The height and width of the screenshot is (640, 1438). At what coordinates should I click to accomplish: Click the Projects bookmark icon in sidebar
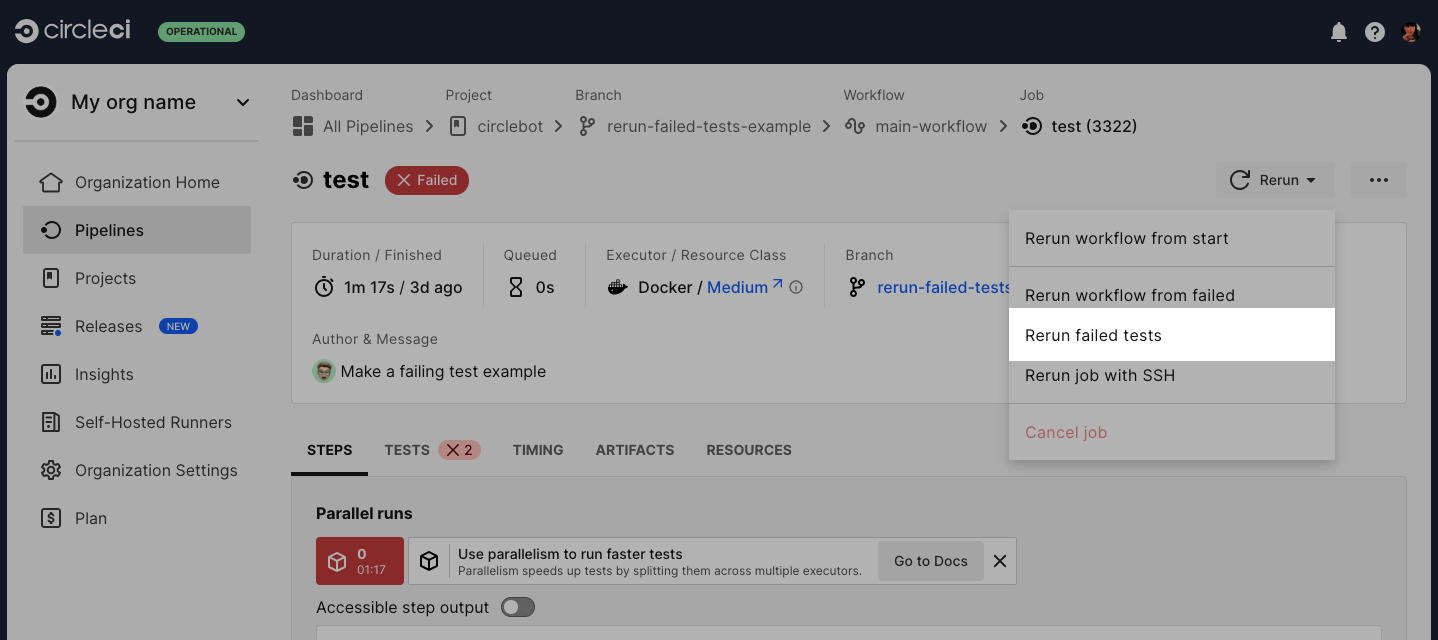(51, 278)
